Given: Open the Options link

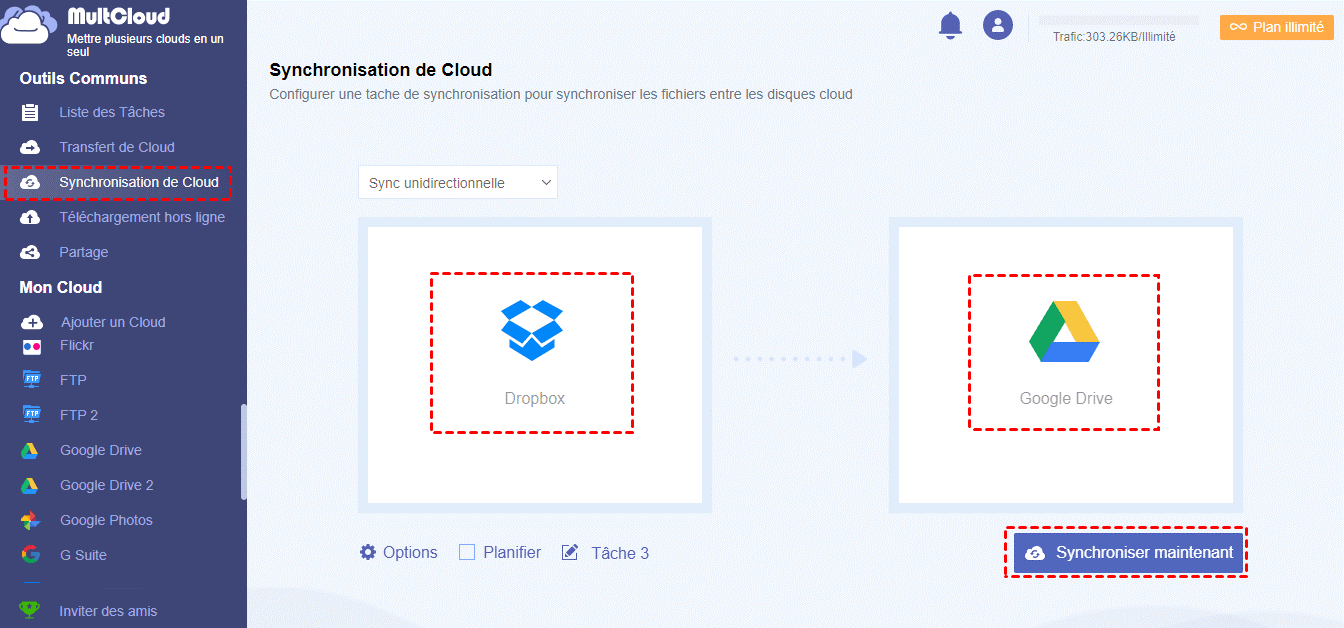Looking at the screenshot, I should 410,552.
